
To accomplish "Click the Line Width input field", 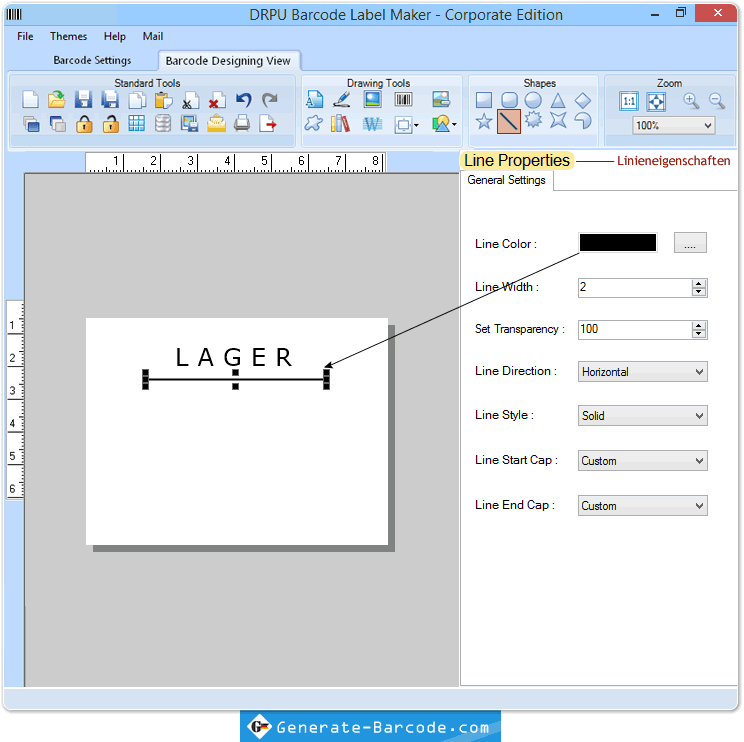I will 635,288.
